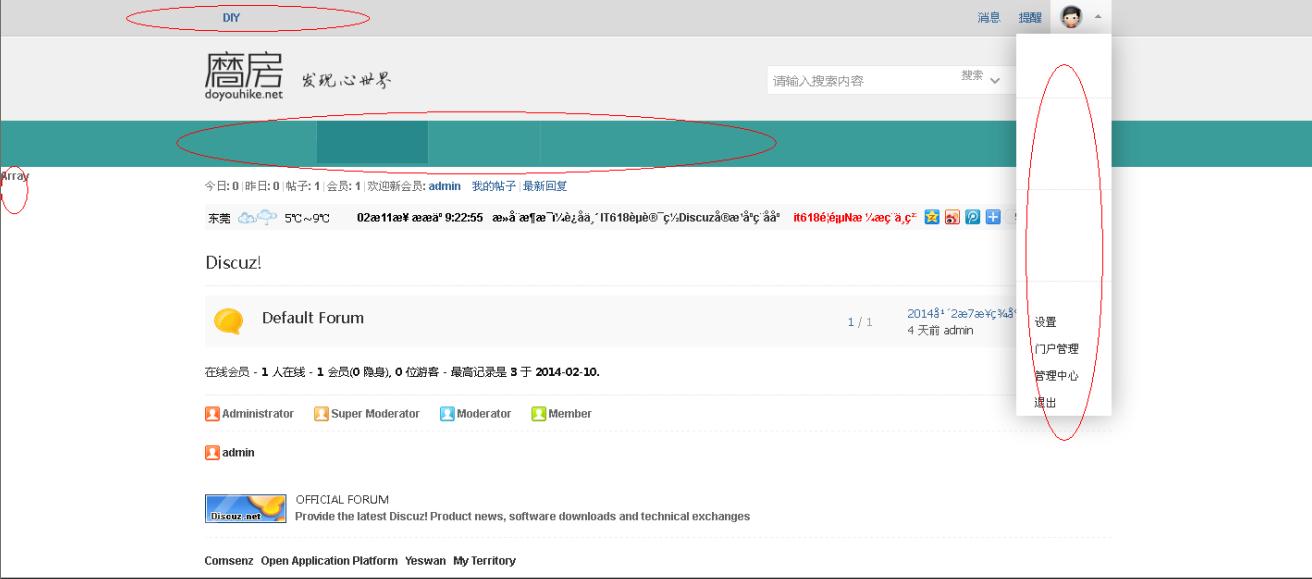Open the My Territory footer link

coord(484,561)
